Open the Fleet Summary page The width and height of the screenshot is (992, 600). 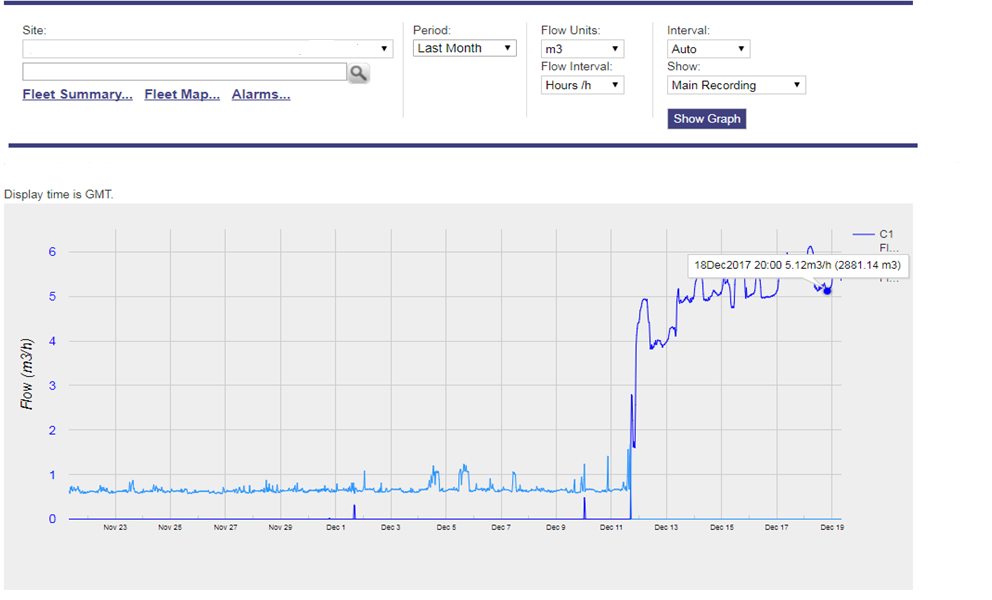[x=76, y=94]
